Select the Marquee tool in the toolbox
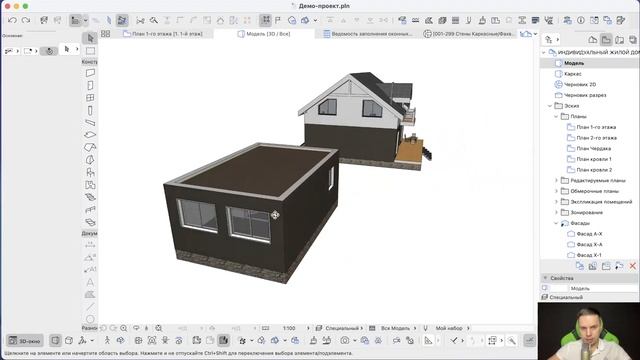This screenshot has width=640, height=360. tap(90, 51)
